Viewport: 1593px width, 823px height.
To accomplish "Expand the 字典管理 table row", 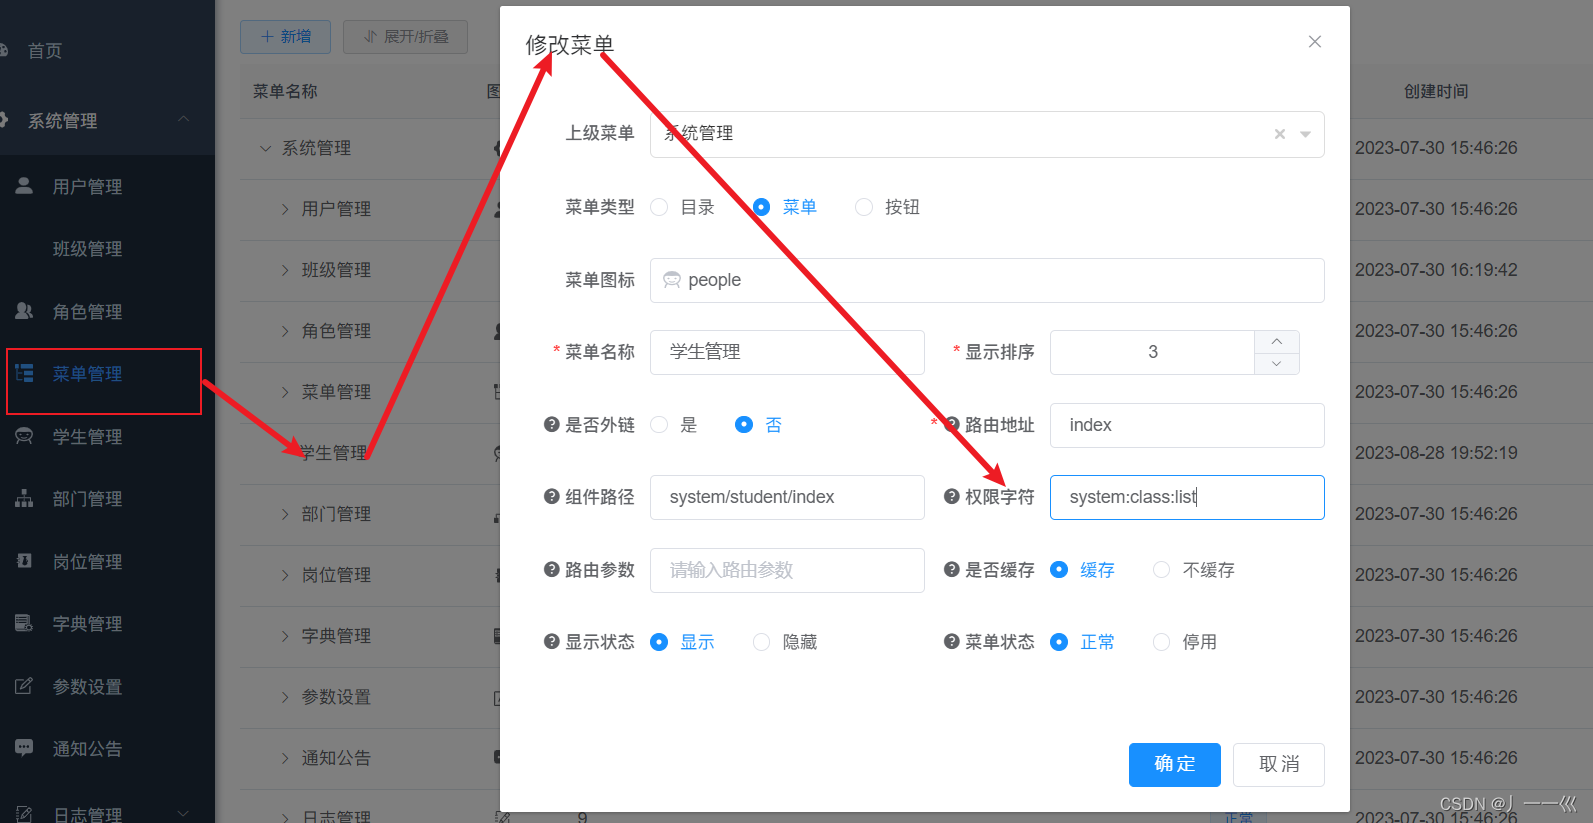I will (x=285, y=636).
